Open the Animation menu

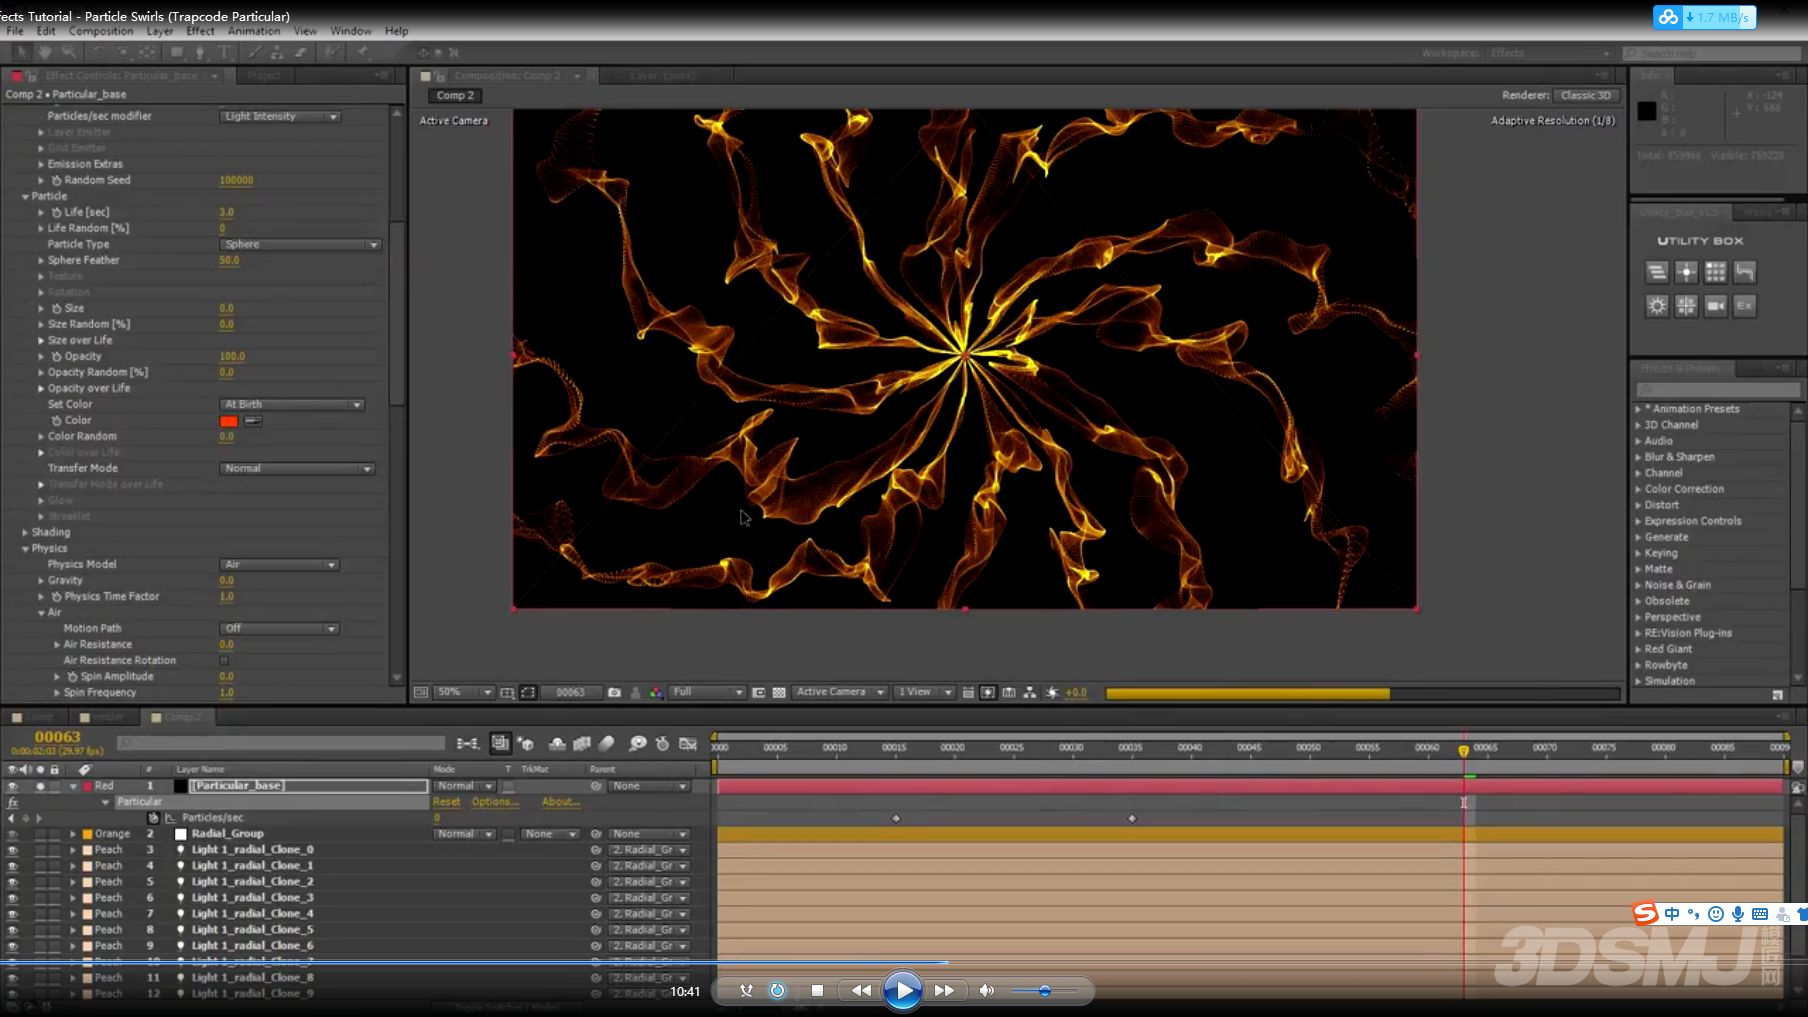coord(254,31)
